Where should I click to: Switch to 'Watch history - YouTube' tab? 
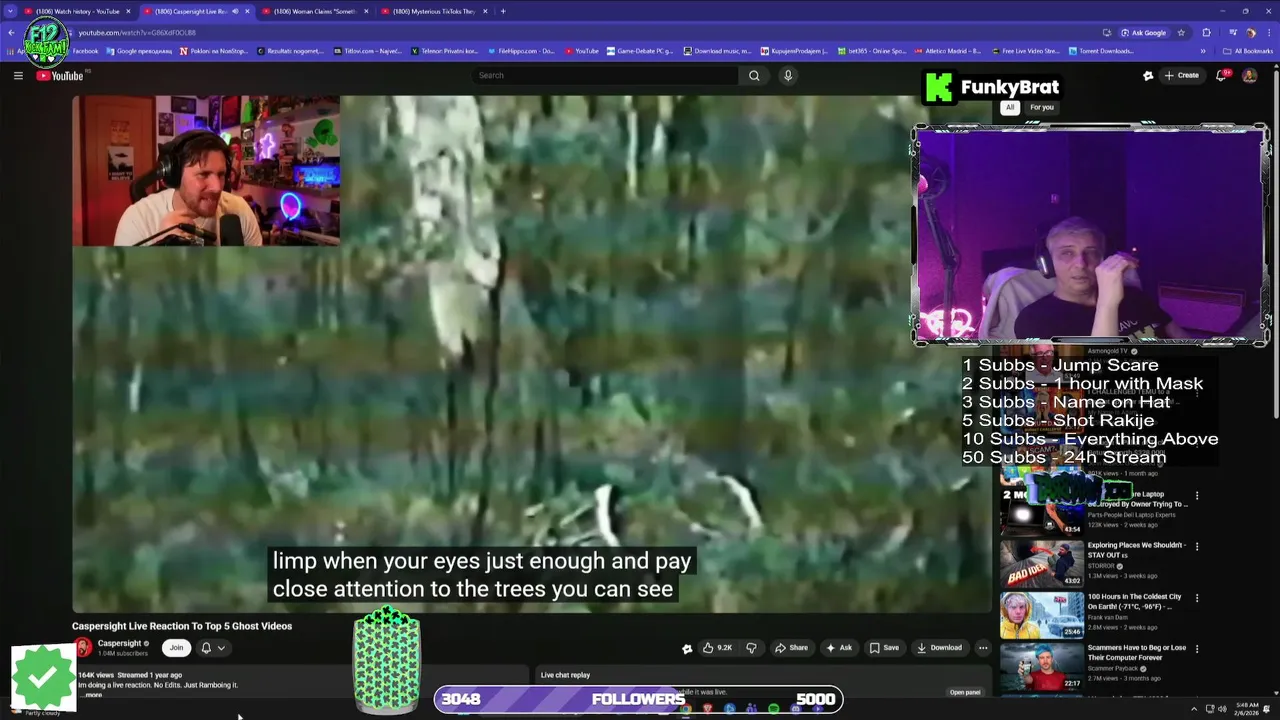pyautogui.click(x=76, y=11)
